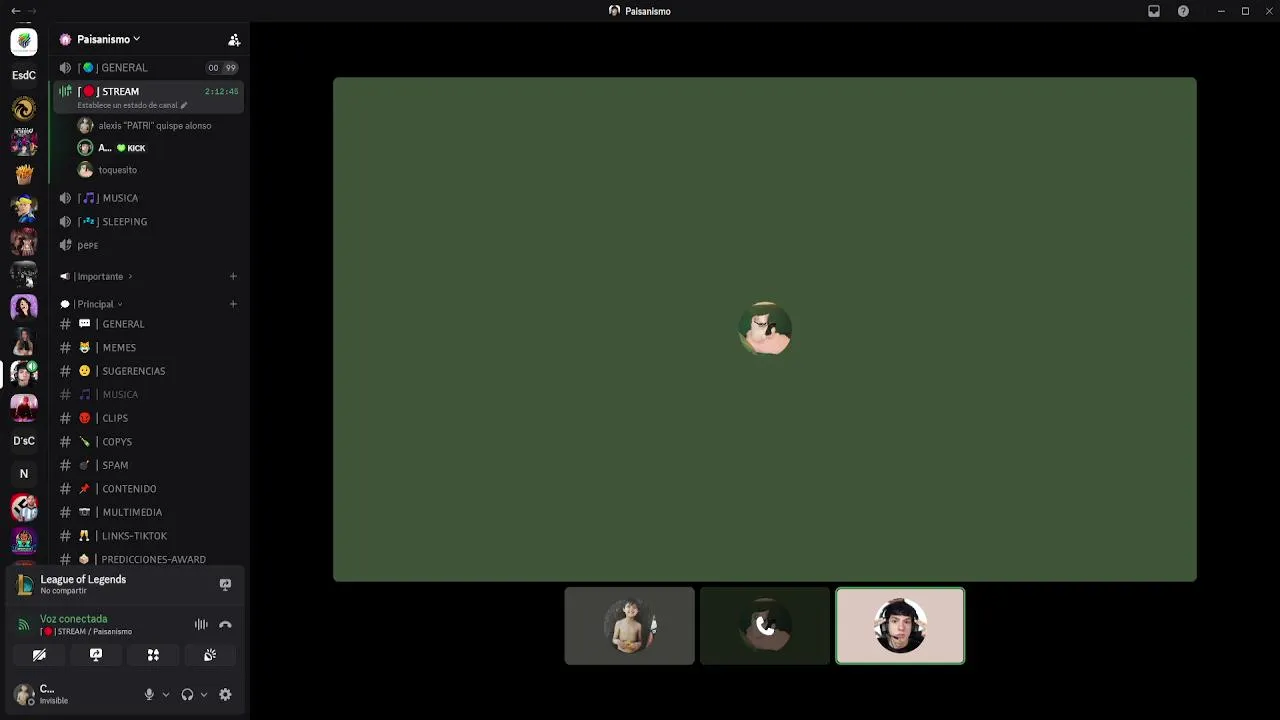Go forward with the right arrow
Image resolution: width=1280 pixels, height=720 pixels.
tap(32, 11)
